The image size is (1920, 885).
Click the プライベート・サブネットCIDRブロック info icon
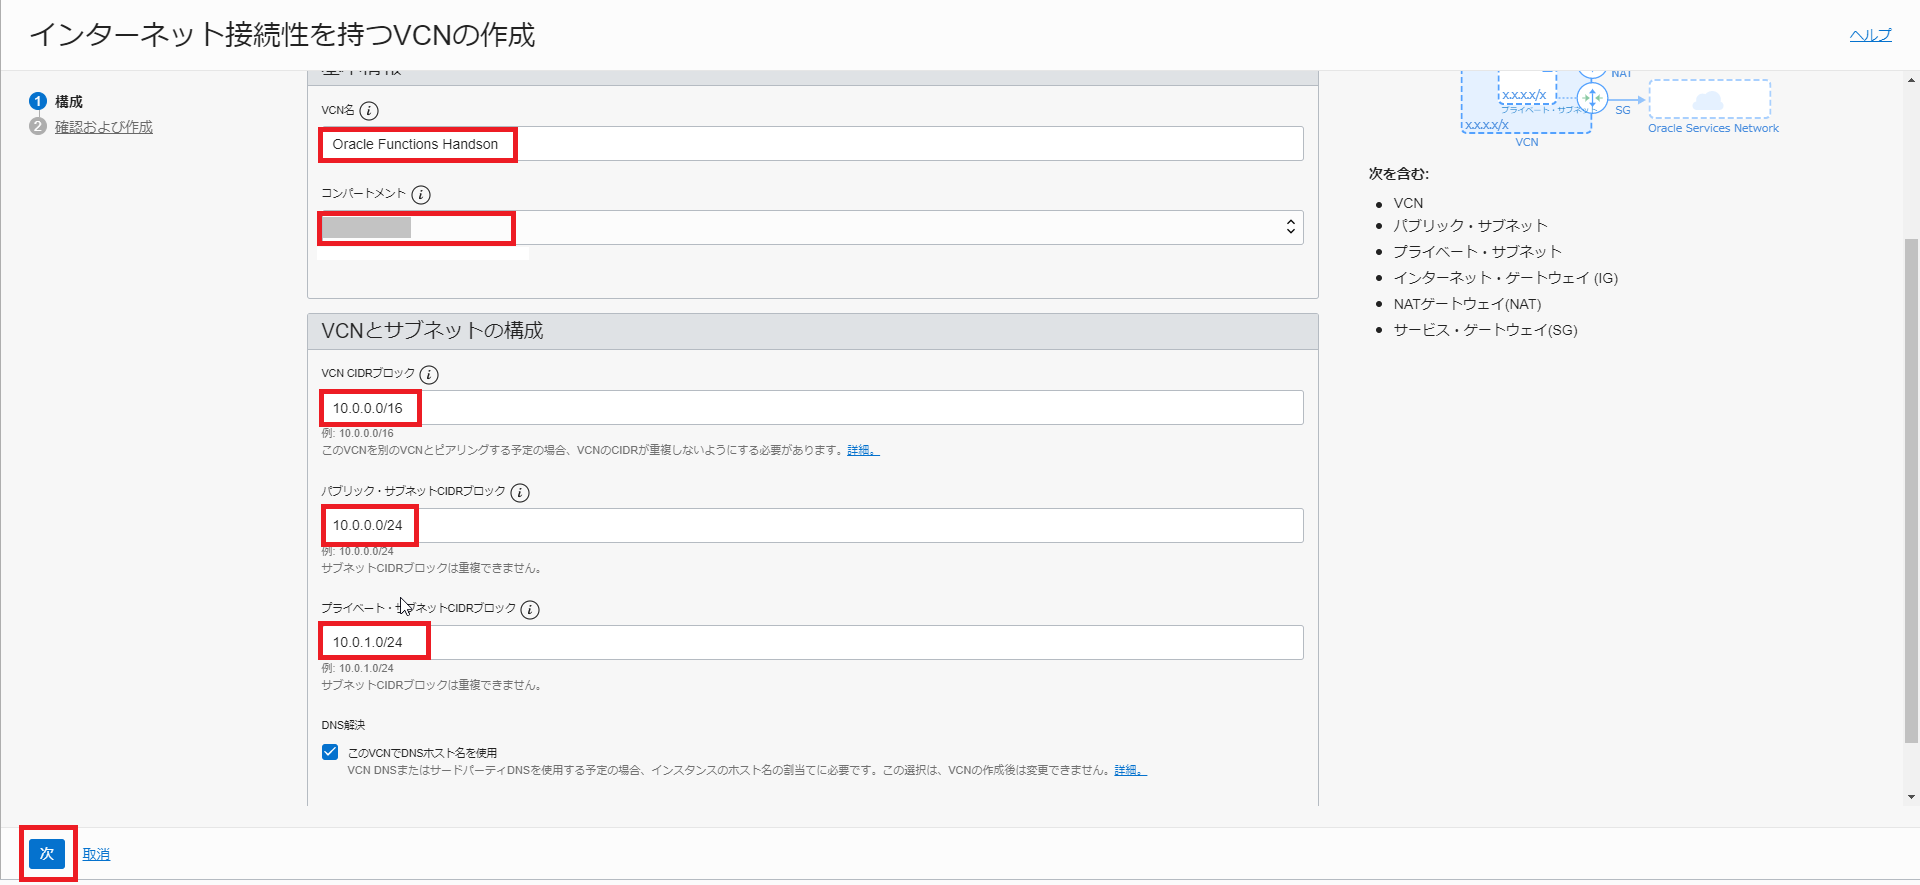(530, 610)
